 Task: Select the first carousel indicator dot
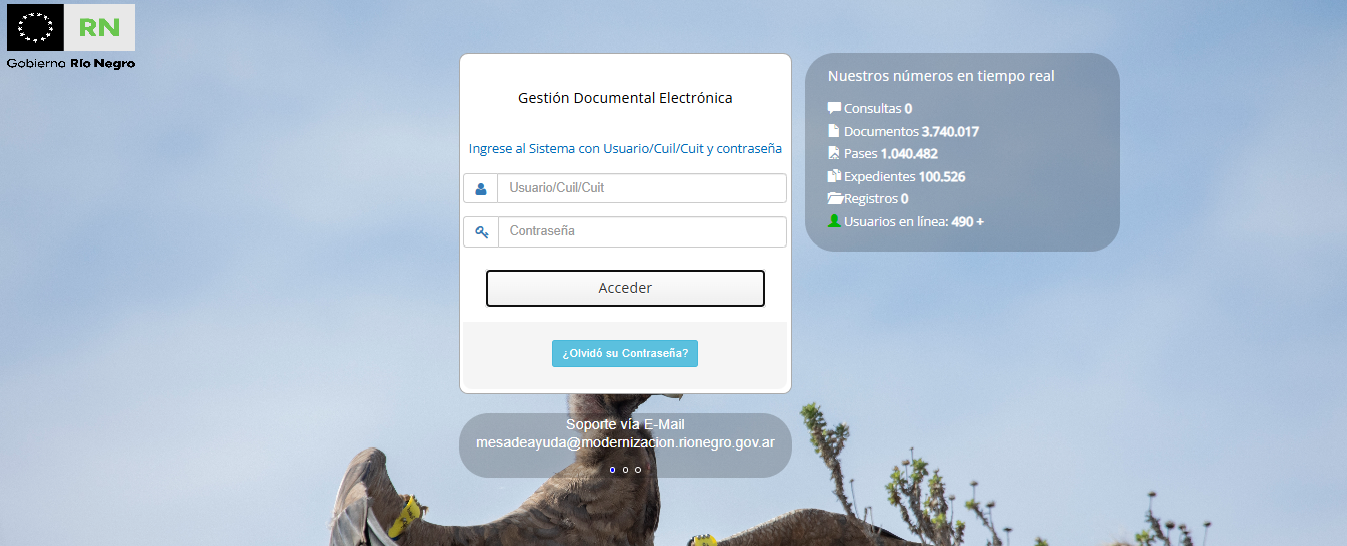612,469
